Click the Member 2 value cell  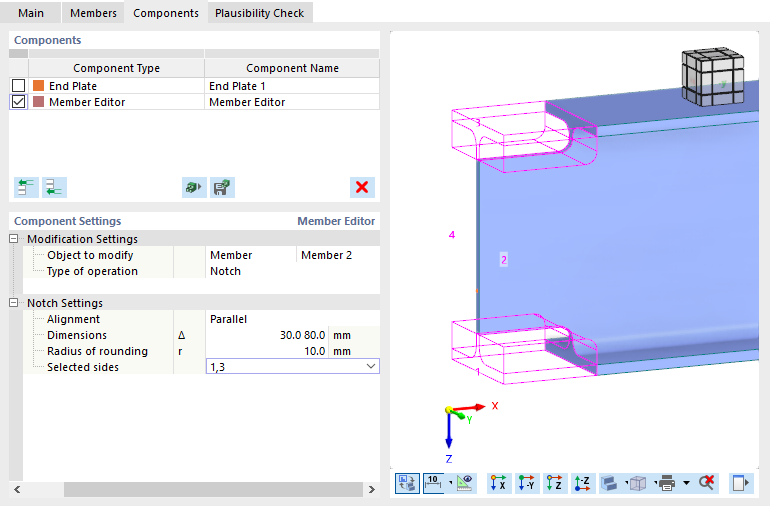coord(338,255)
